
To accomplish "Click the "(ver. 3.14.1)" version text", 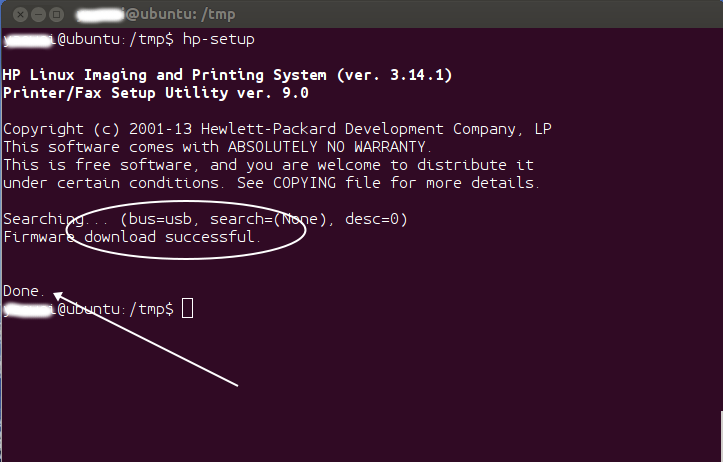I will click(395, 75).
